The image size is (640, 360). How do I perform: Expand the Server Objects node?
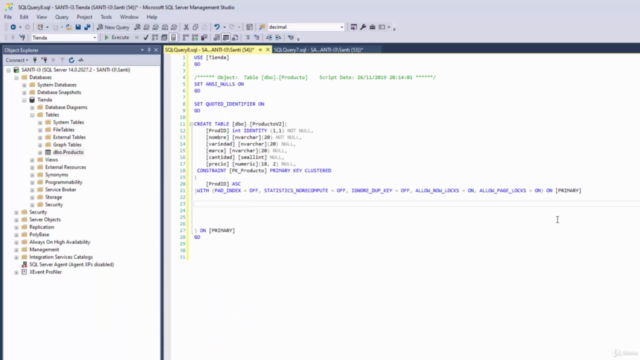click(16, 220)
